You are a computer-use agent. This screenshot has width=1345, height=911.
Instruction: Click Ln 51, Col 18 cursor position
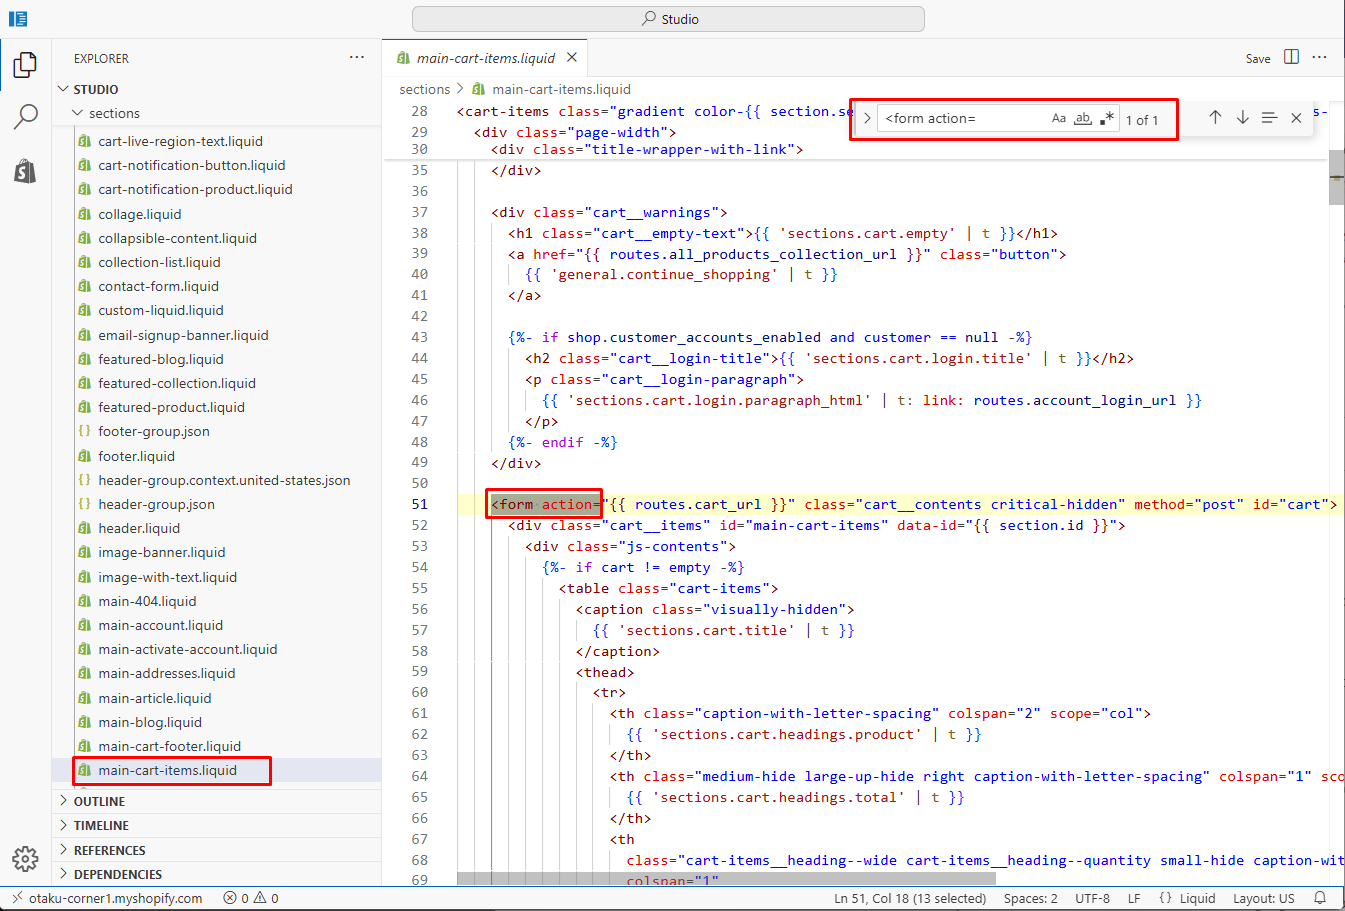[910, 898]
